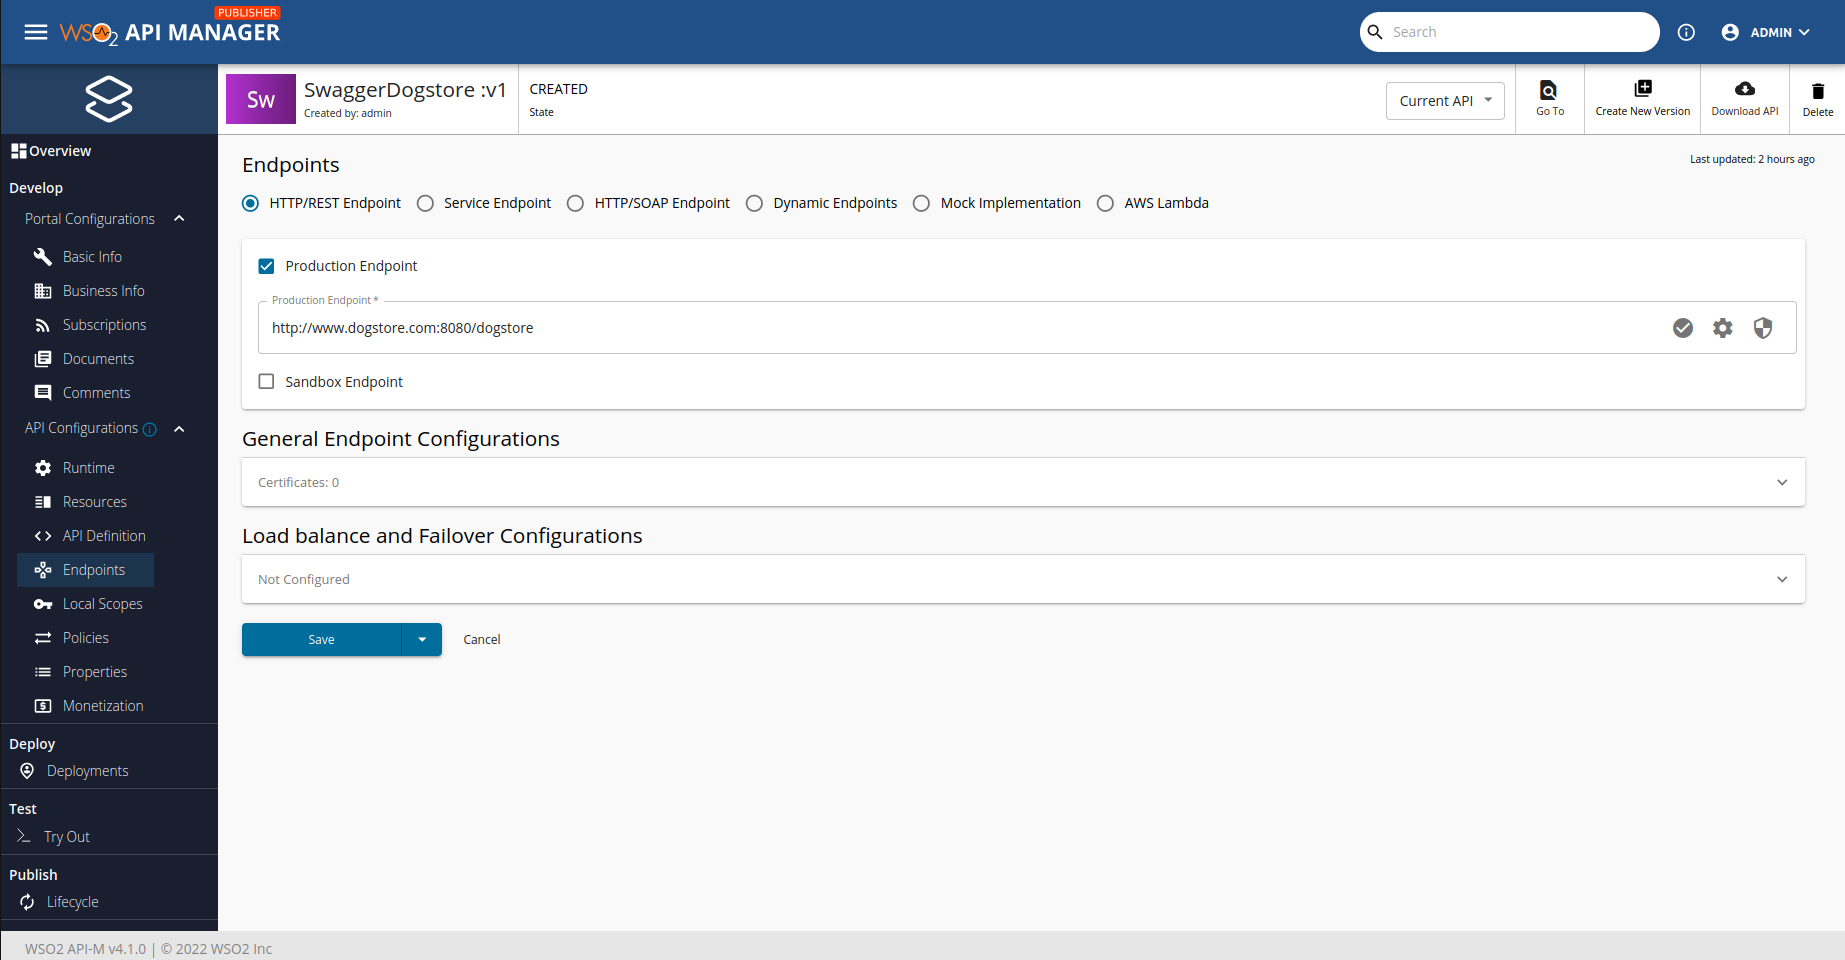Click the Runtime gear icon
Viewport: 1845px width, 960px height.
point(43,468)
